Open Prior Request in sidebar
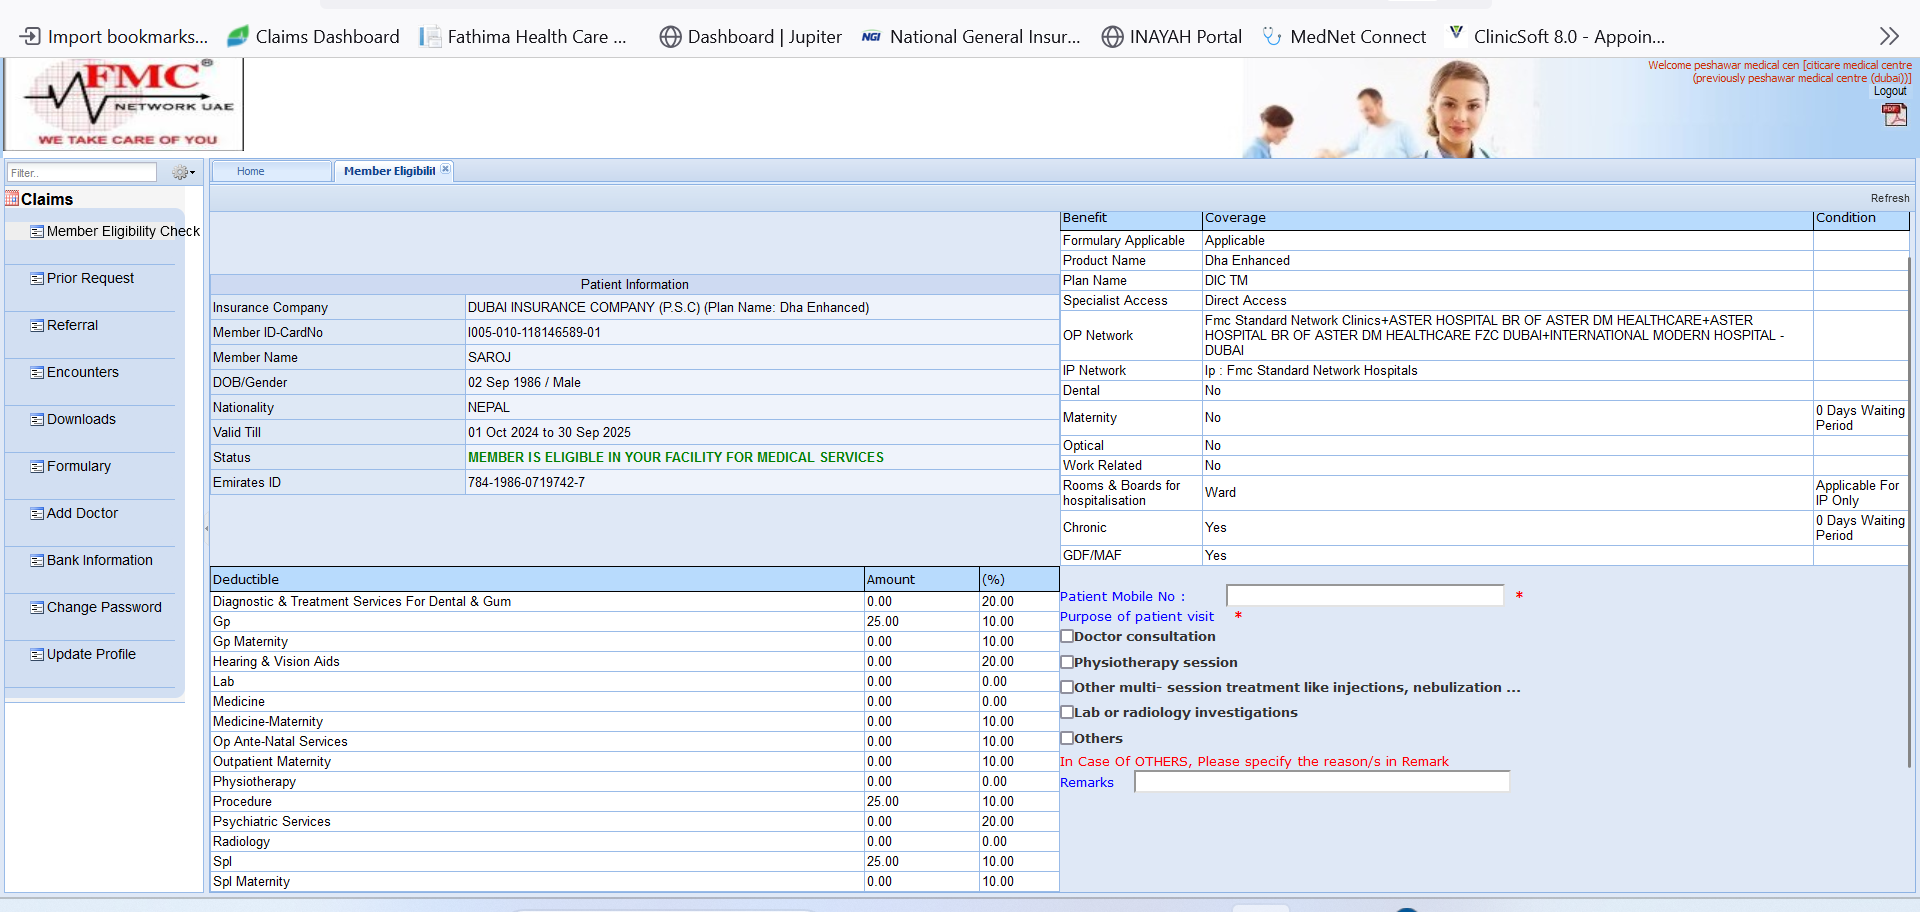This screenshot has width=1920, height=912. pos(90,278)
